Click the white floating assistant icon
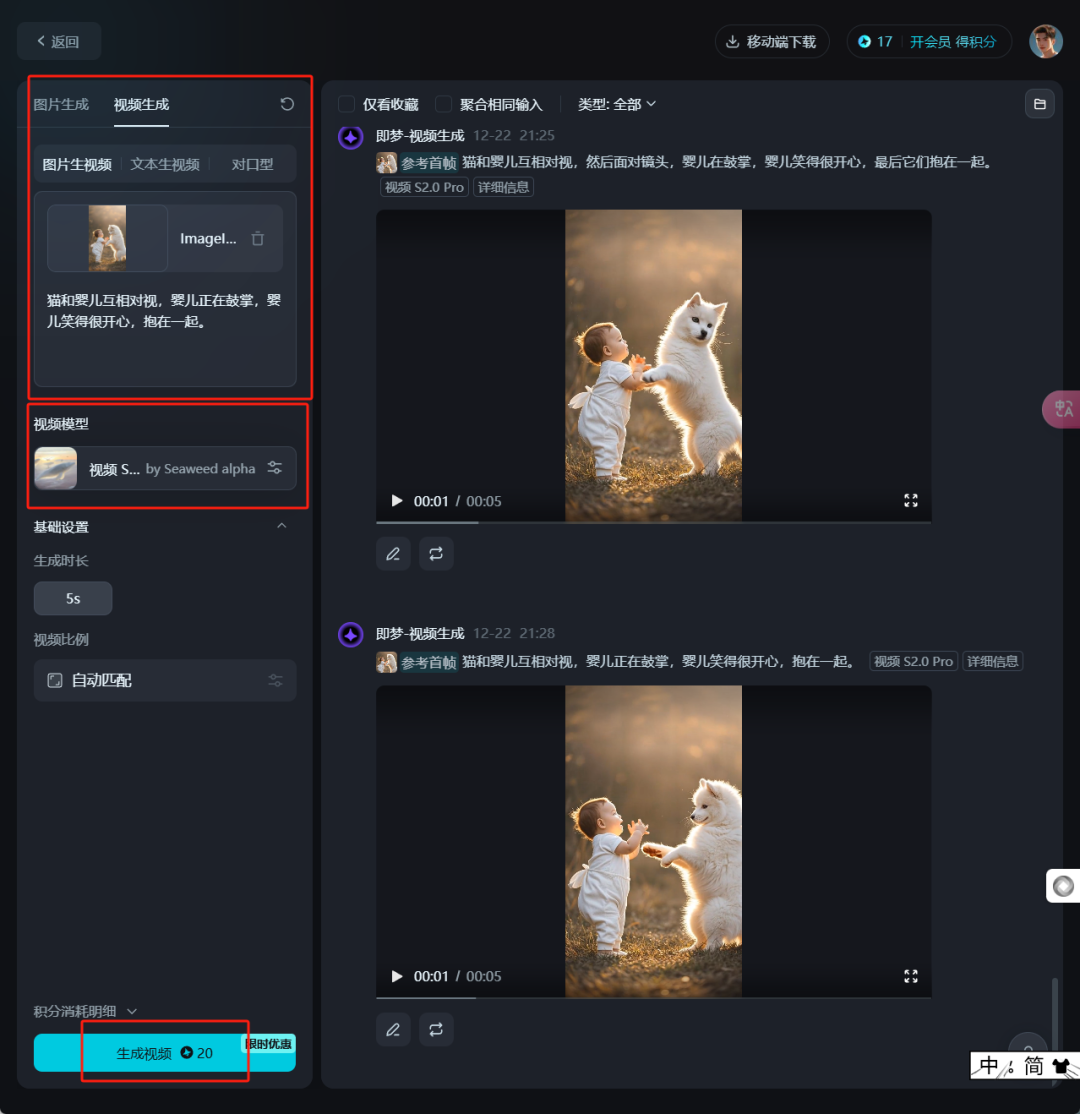Viewport: 1080px width, 1114px height. coord(1063,886)
